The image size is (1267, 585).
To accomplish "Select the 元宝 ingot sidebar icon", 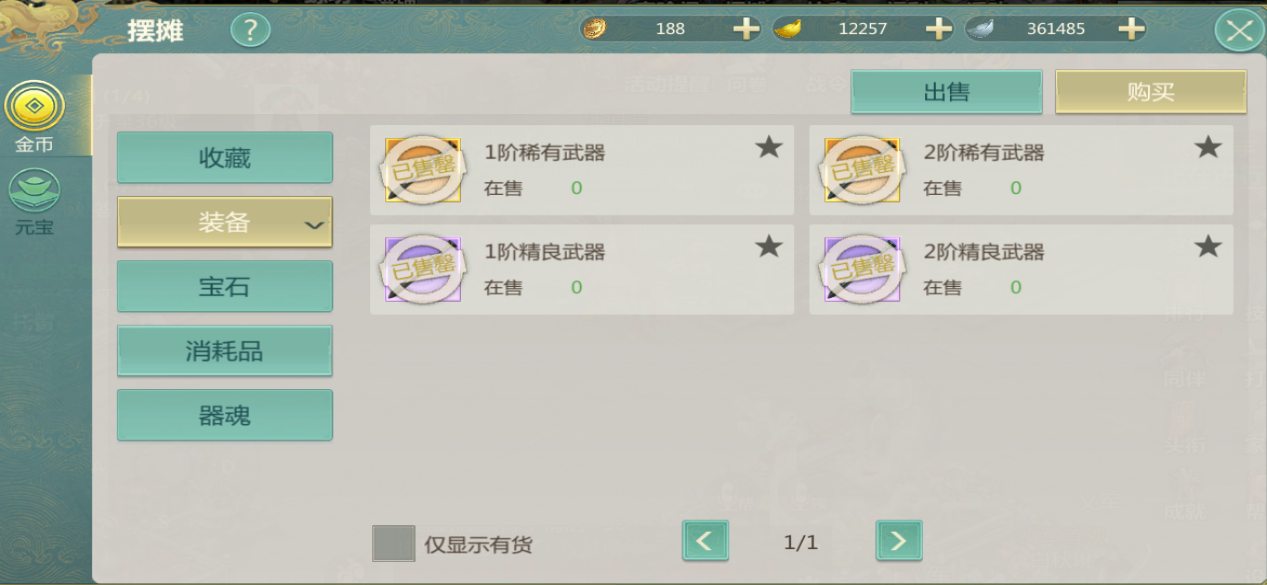I will 35,190.
